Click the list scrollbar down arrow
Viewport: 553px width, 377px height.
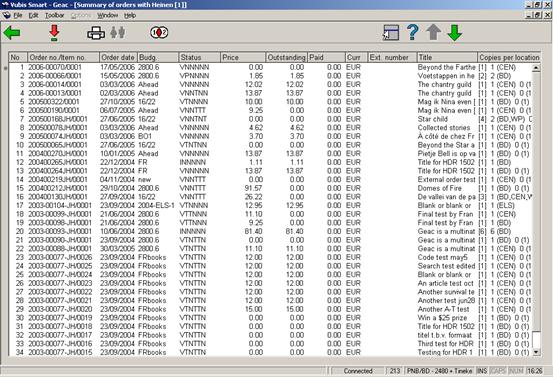tap(536, 352)
